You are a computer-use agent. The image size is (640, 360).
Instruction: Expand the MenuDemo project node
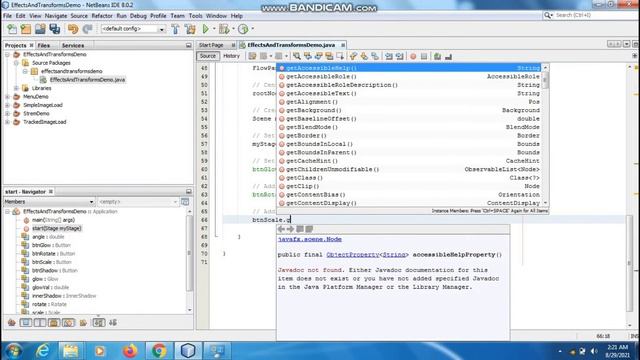pyautogui.click(x=7, y=97)
